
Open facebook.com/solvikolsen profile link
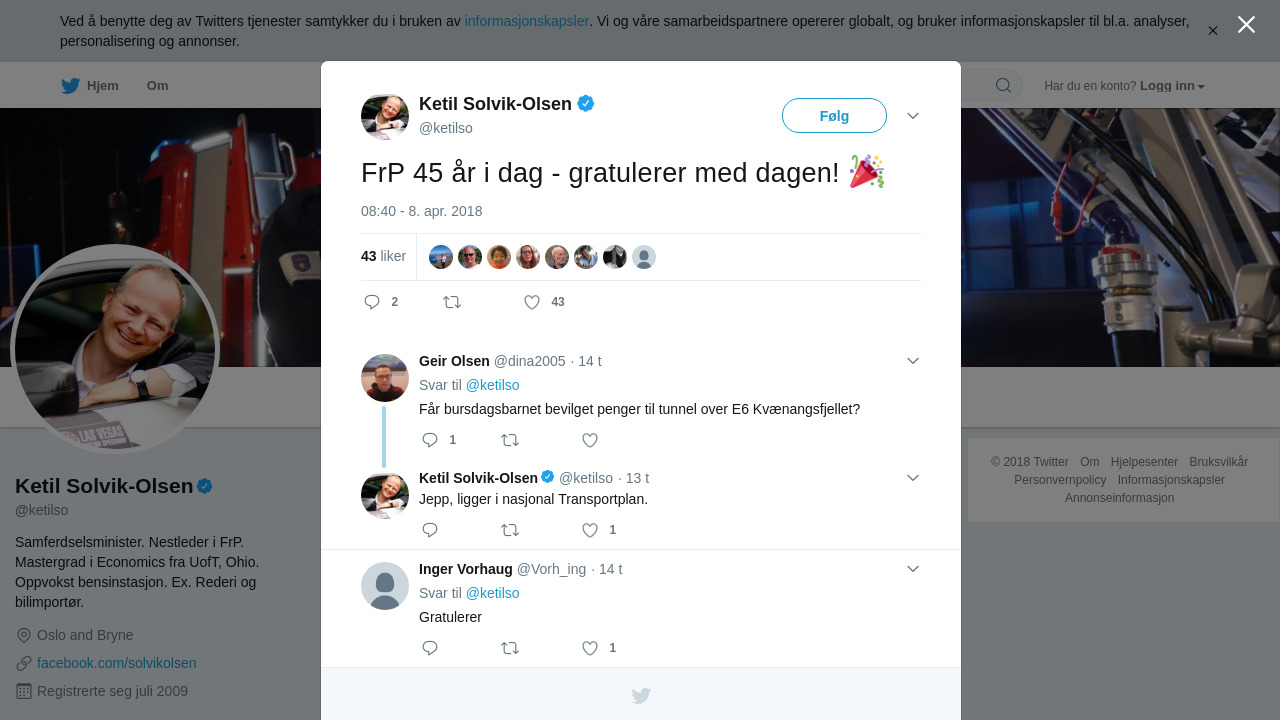[x=117, y=663]
